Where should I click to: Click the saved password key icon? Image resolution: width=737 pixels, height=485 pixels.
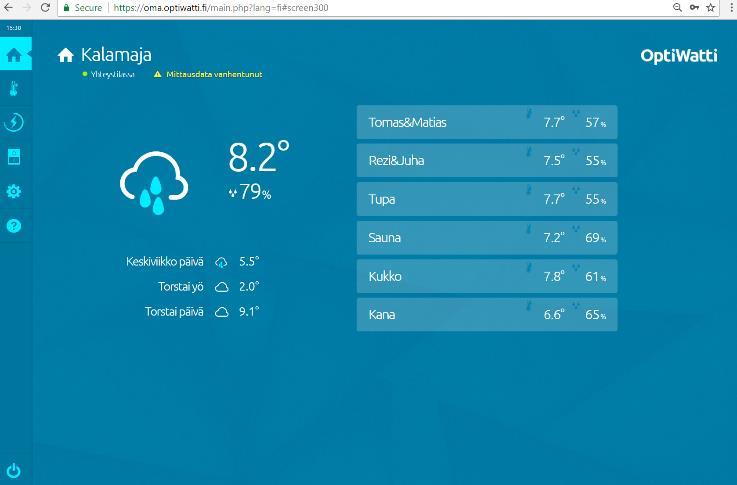(x=694, y=8)
